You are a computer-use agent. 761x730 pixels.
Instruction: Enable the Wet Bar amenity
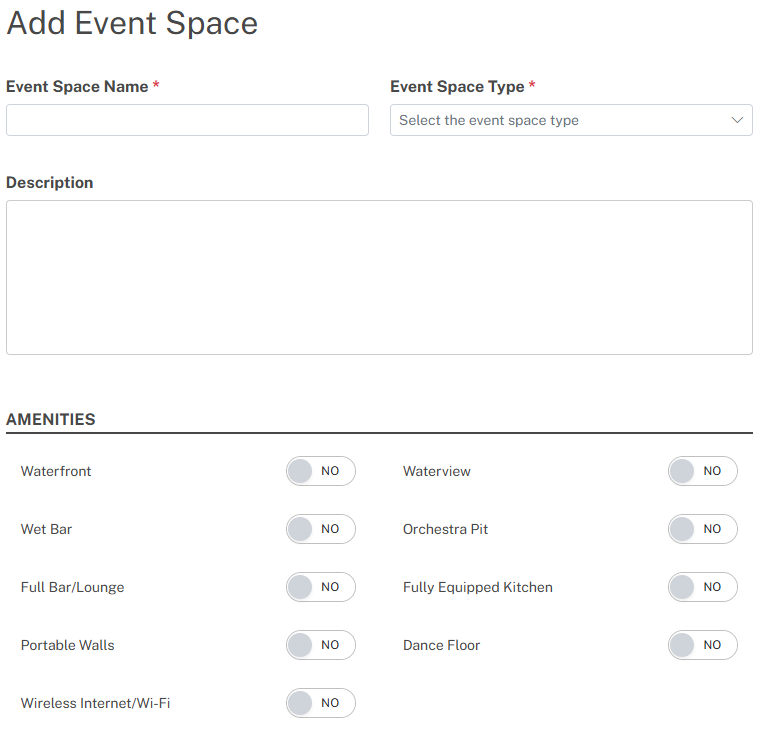(321, 529)
